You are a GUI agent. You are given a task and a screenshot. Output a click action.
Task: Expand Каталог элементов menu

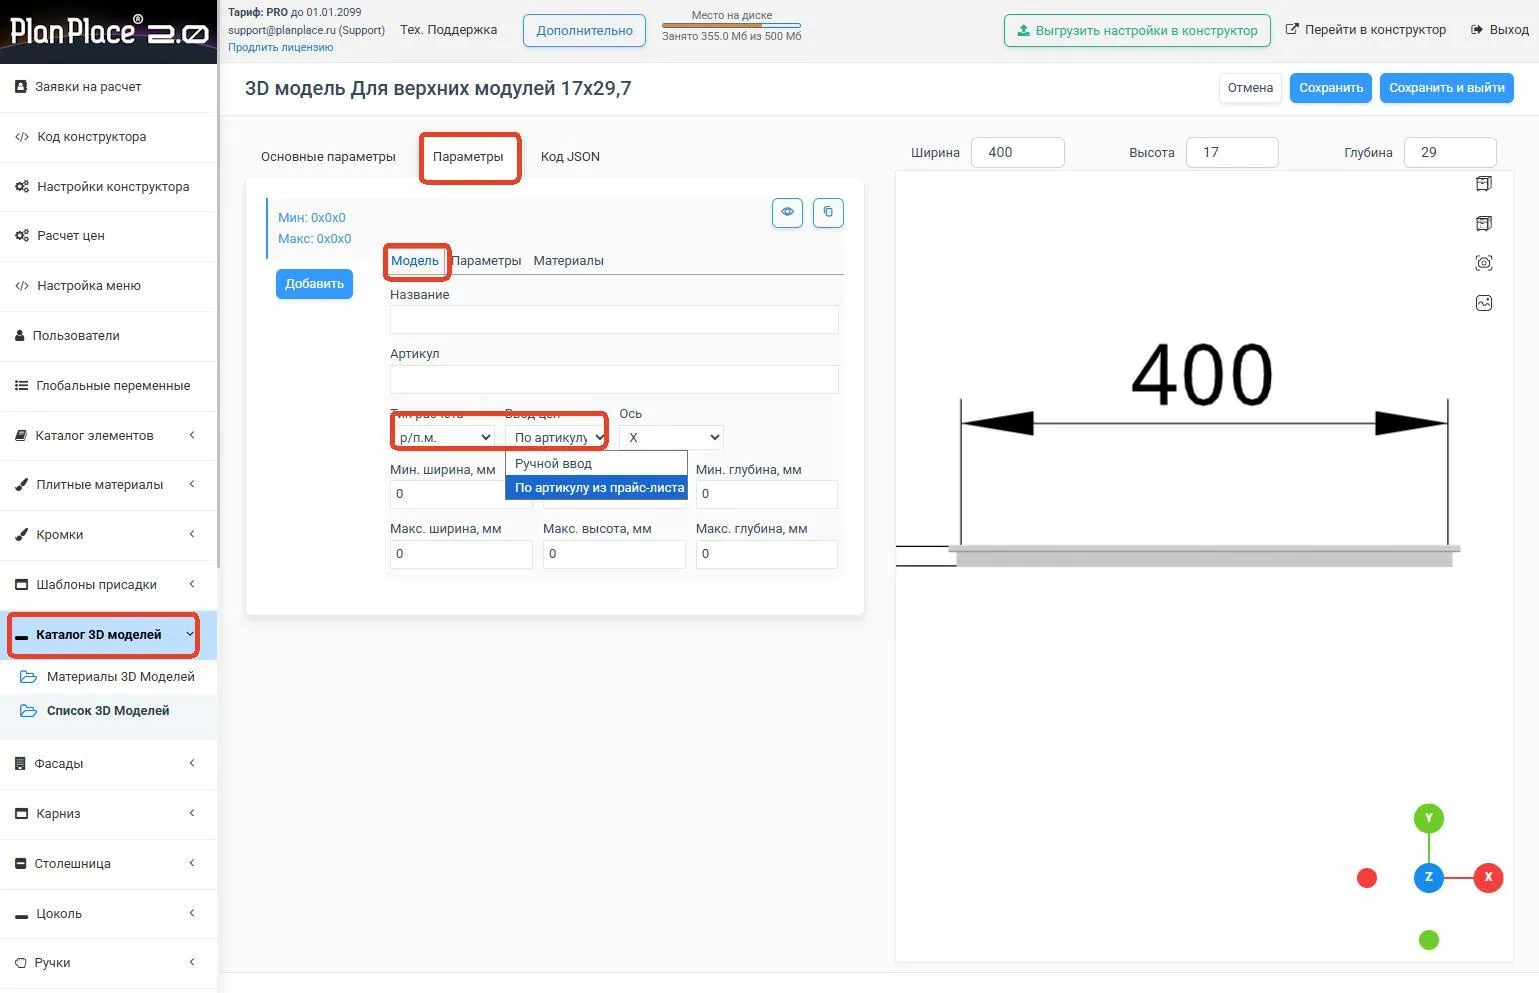coord(108,436)
